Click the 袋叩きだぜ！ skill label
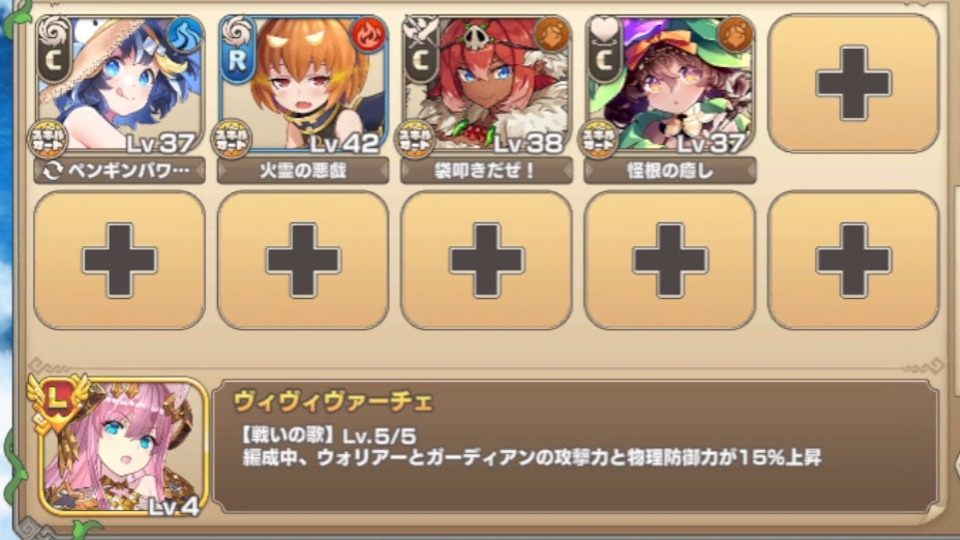This screenshot has width=960, height=540. (487, 170)
